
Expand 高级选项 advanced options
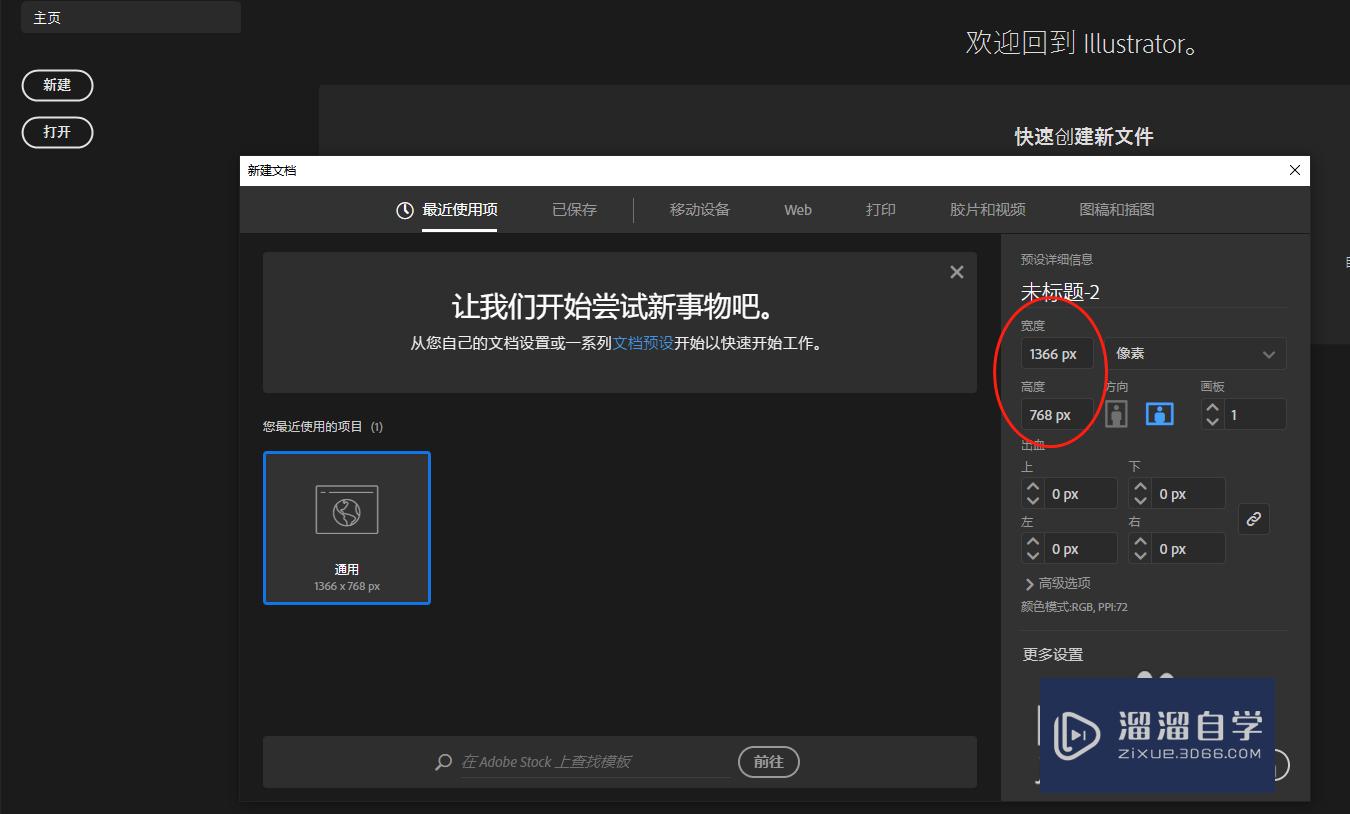coord(1057,583)
